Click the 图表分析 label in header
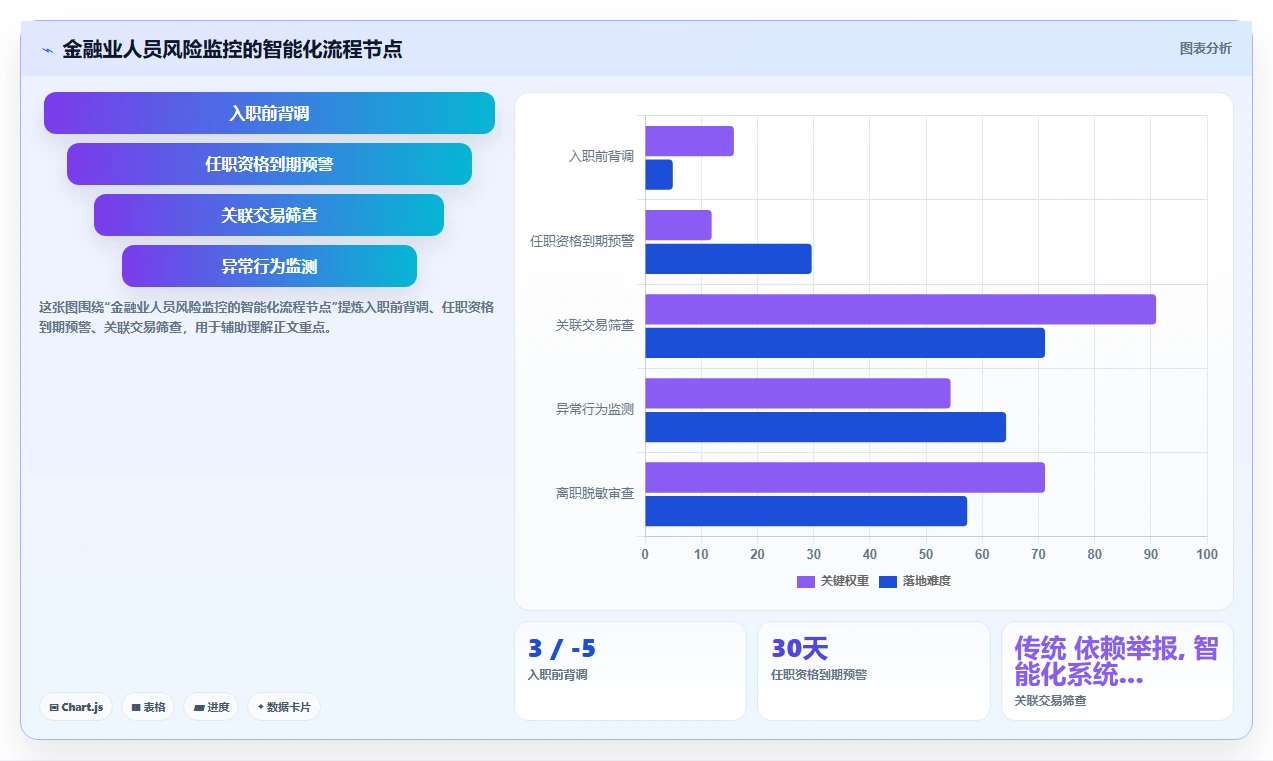The width and height of the screenshot is (1273, 761). click(x=1205, y=48)
